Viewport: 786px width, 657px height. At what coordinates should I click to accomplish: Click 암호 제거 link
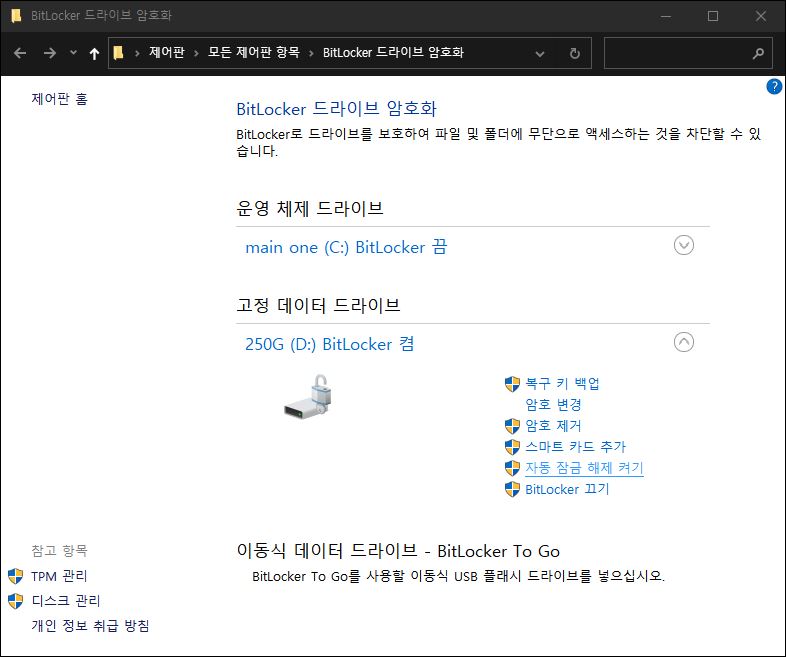(x=553, y=426)
